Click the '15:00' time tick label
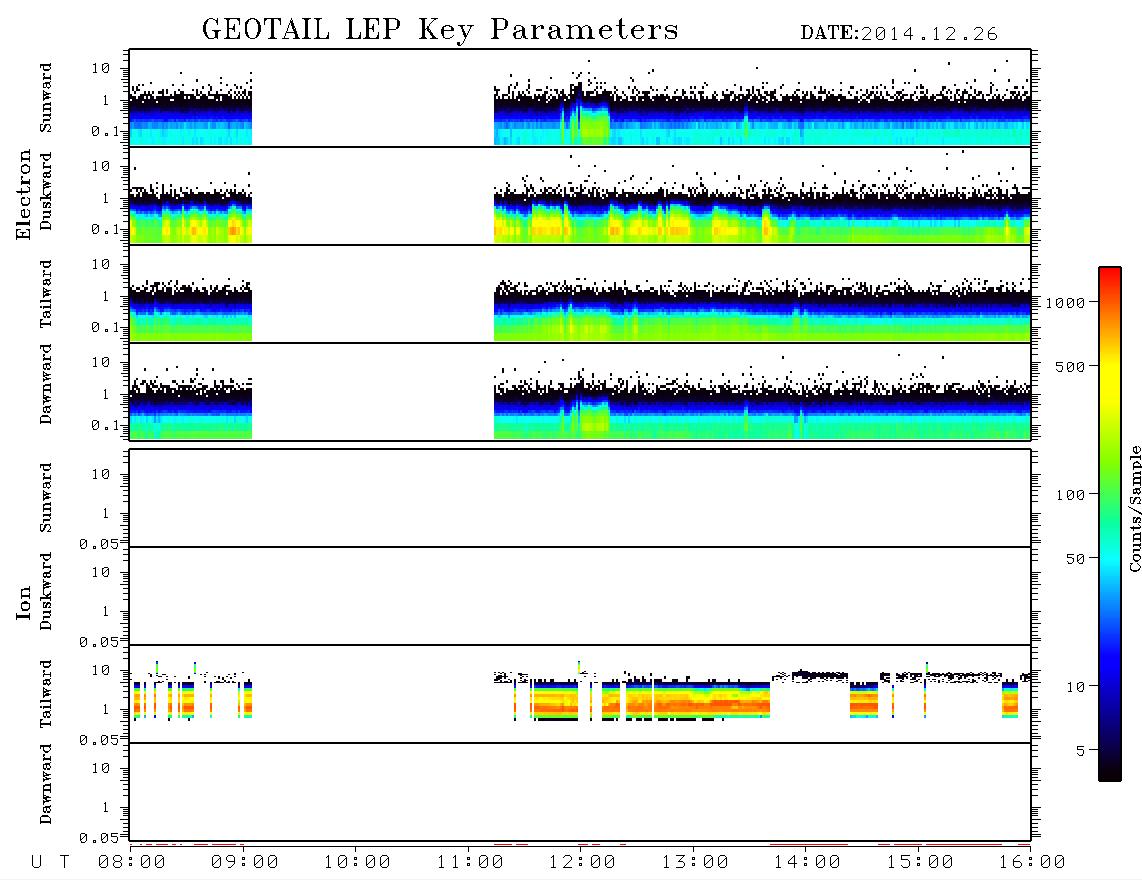Image resolution: width=1142 pixels, height=880 pixels. (920, 863)
